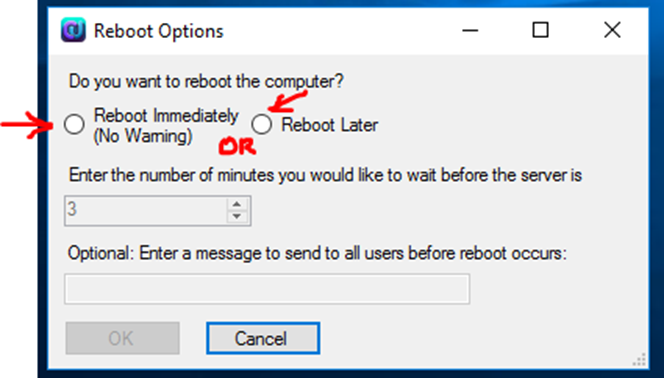Increase minutes with the up spinner arrow

[237, 204]
